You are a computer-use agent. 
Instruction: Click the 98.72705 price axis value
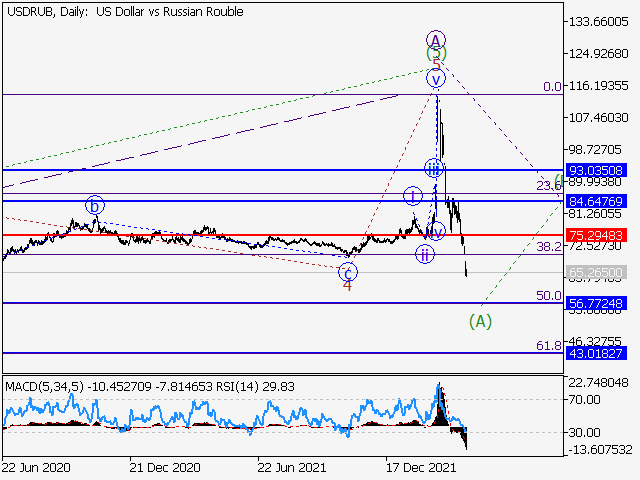click(x=595, y=149)
